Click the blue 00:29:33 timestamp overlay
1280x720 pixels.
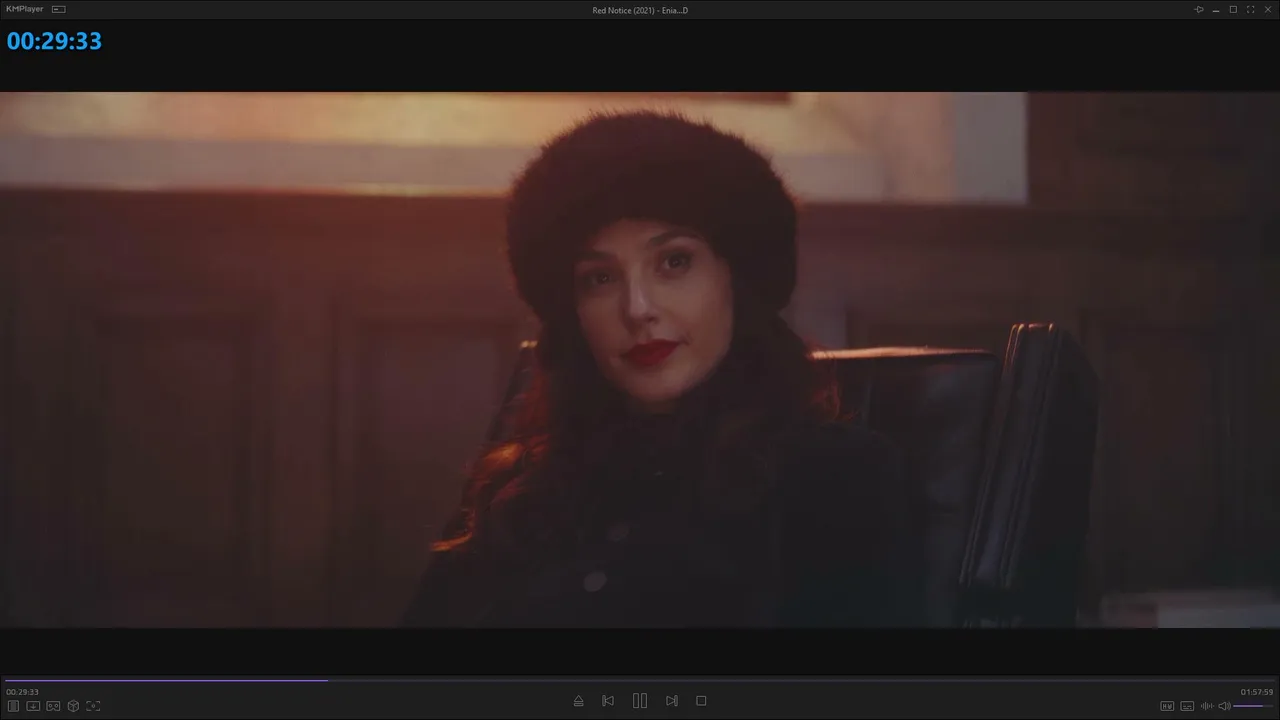(x=54, y=41)
